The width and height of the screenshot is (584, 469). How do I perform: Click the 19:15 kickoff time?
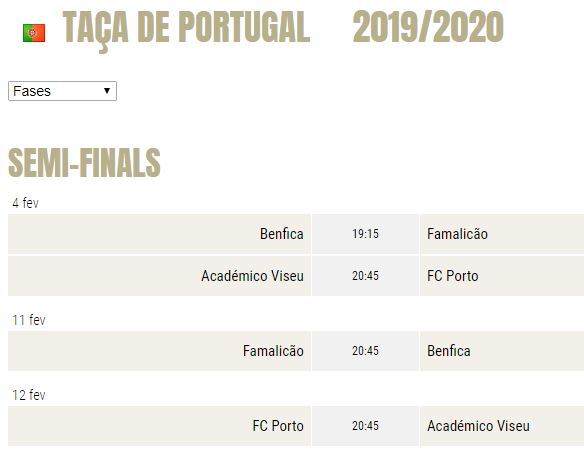(365, 234)
